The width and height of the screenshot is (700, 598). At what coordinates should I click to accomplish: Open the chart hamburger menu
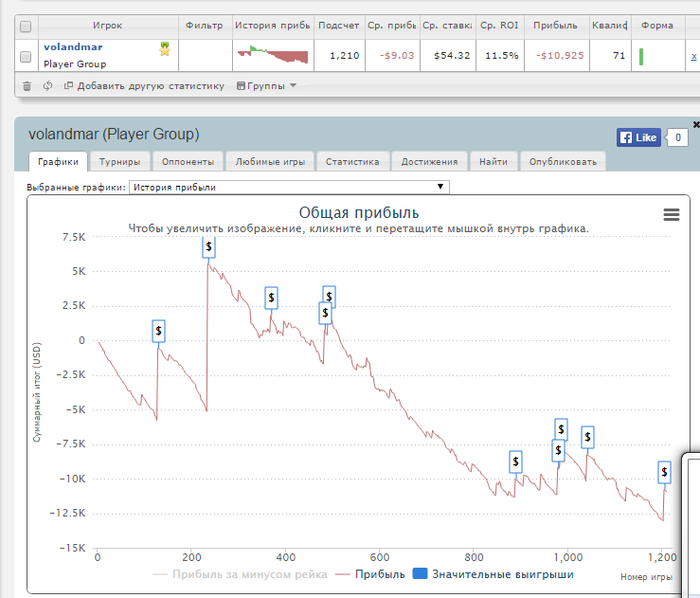[671, 214]
